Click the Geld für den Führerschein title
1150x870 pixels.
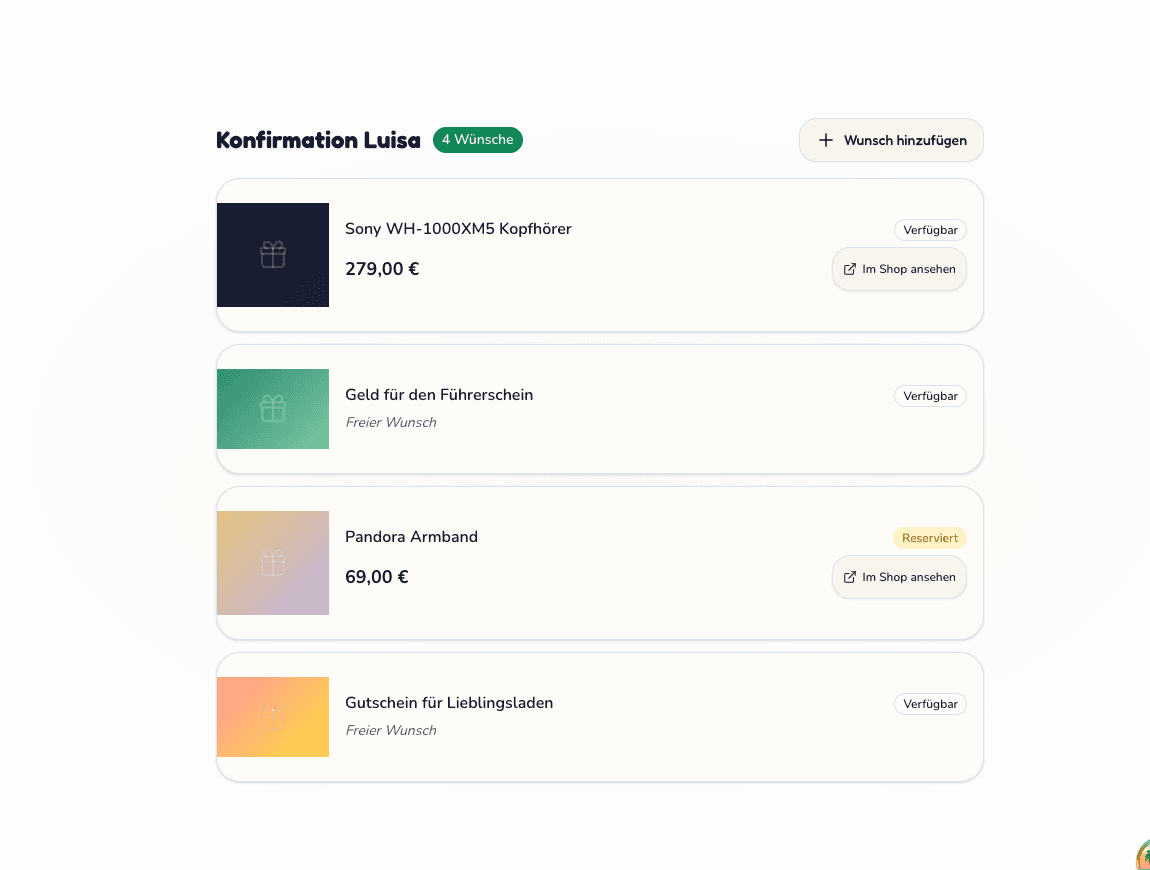click(x=439, y=395)
